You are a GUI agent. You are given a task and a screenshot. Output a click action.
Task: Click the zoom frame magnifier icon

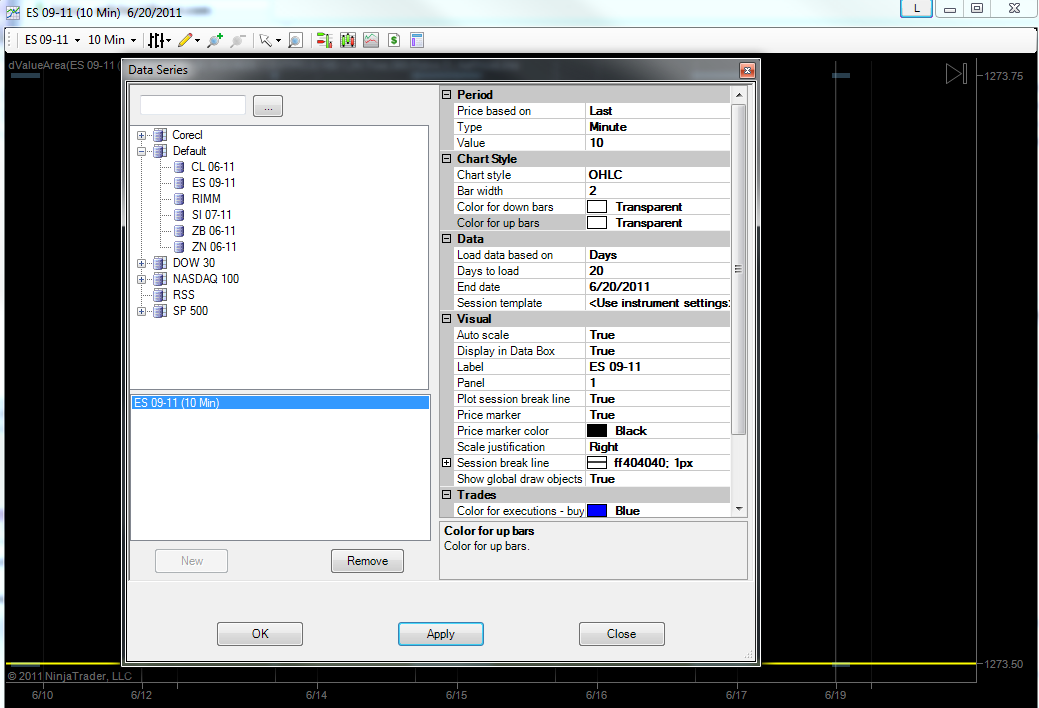point(296,40)
